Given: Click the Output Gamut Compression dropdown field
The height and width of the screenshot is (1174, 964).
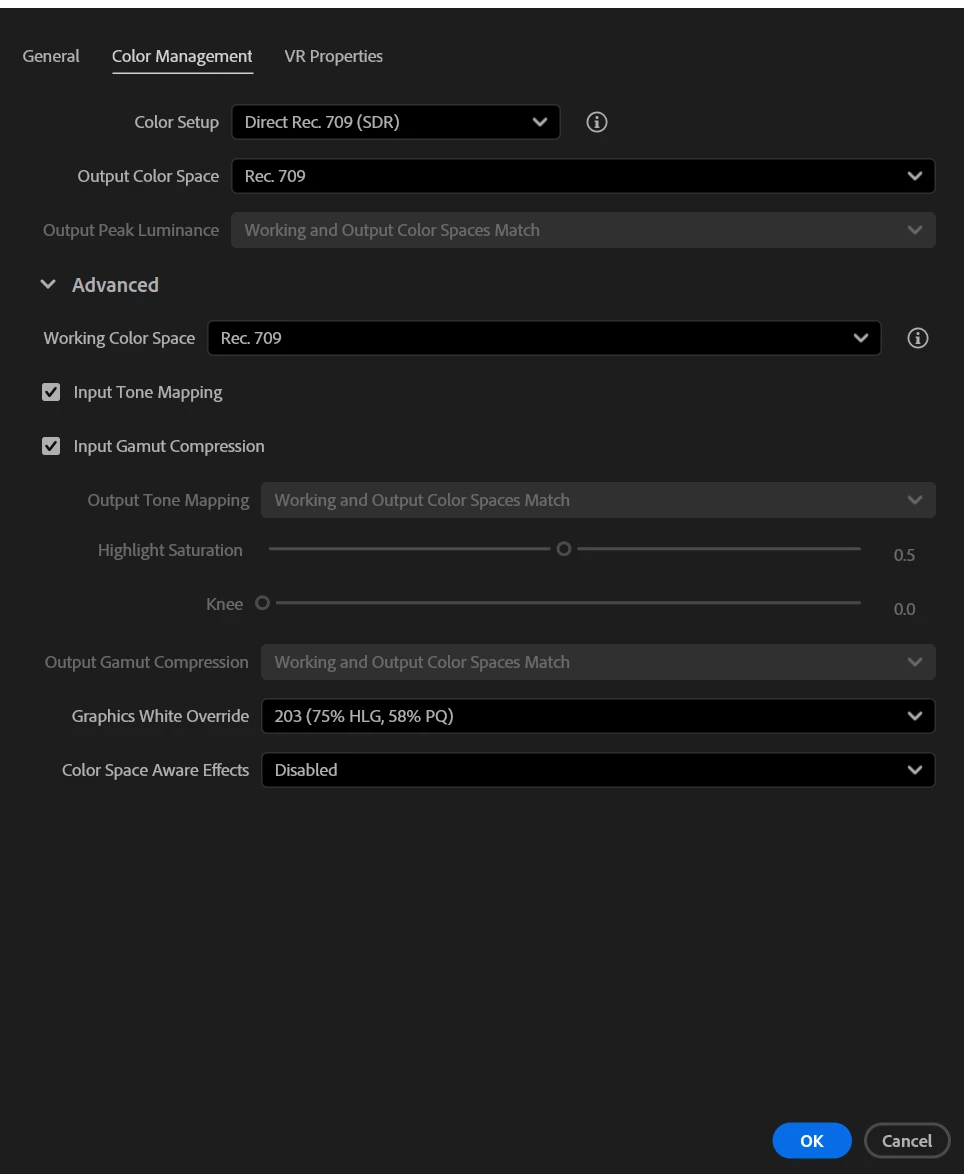Looking at the screenshot, I should tap(598, 662).
